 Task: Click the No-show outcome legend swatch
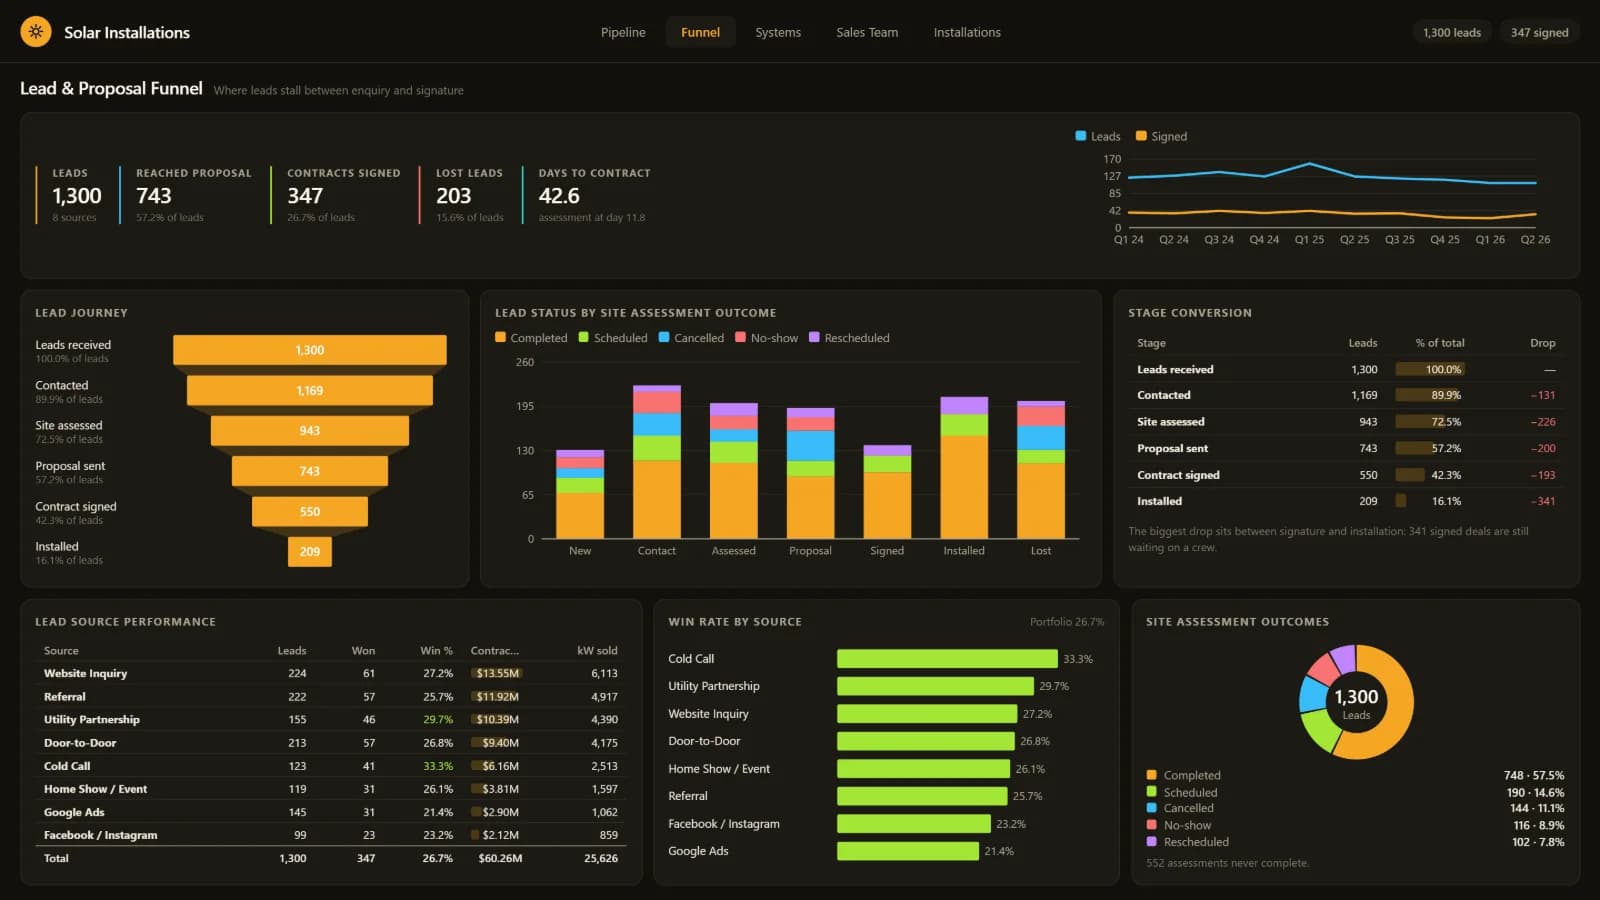(1151, 825)
